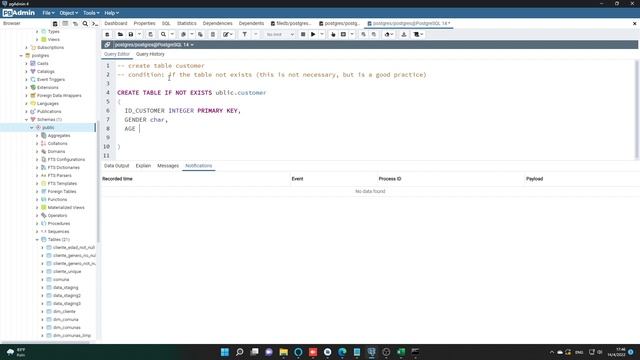This screenshot has width=640, height=360.
Task: Open the No limit rows dropdown
Action: tap(280, 35)
